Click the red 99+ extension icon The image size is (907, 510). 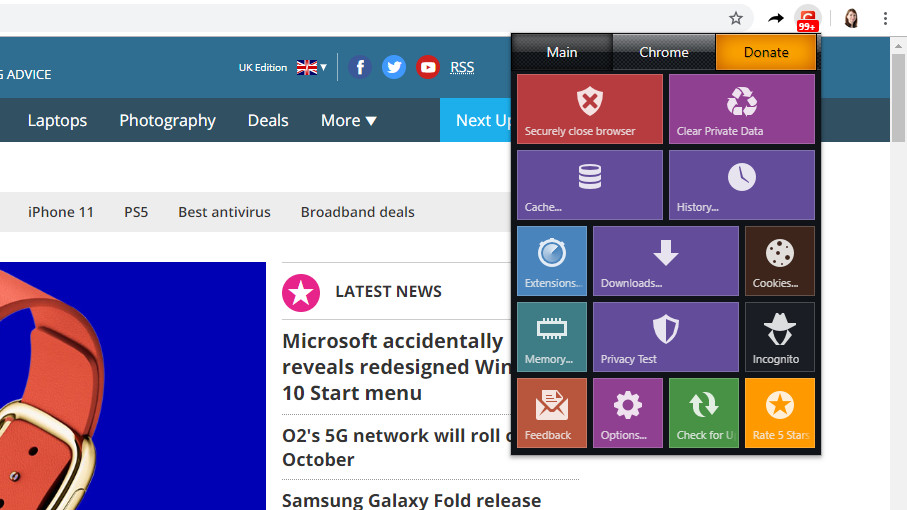pos(808,19)
